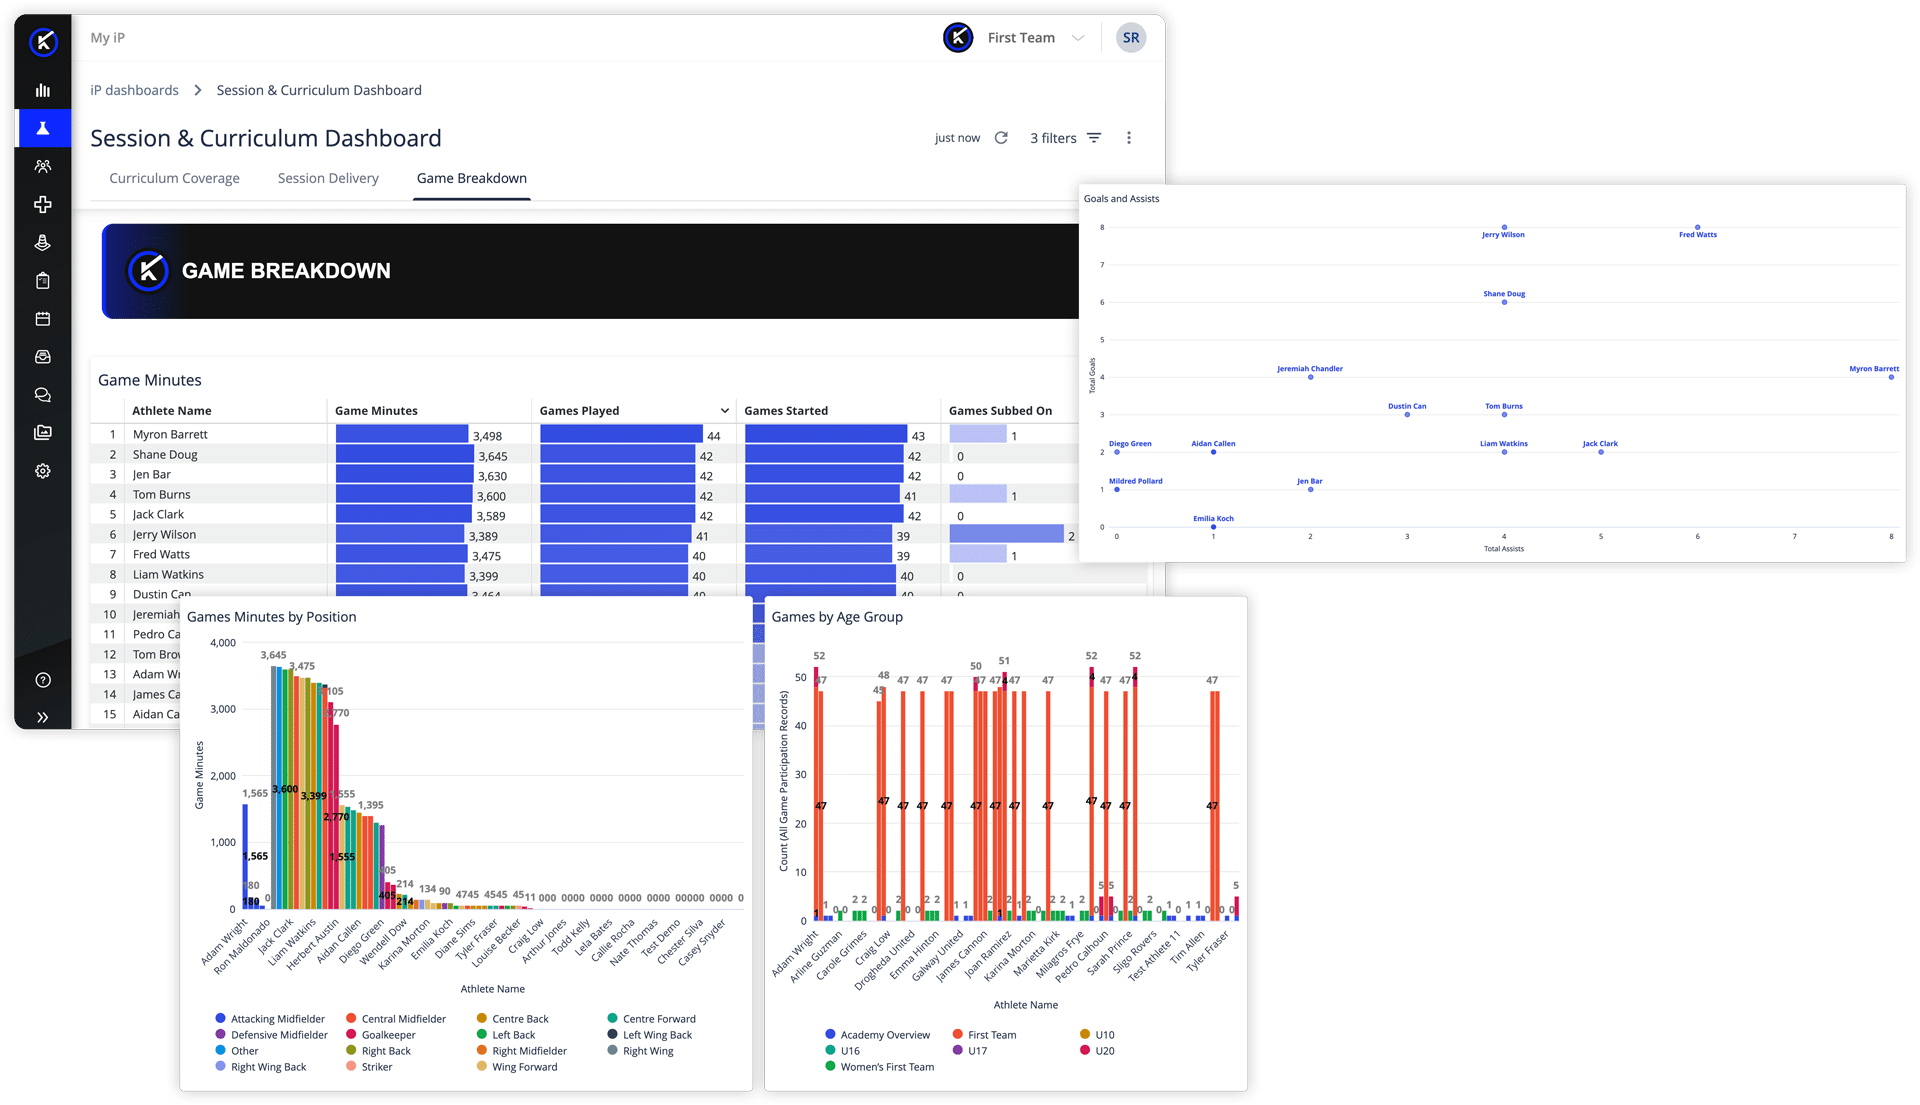Toggle Goalkeeper series in position legend
This screenshot has width=1920, height=1105.
pos(380,1035)
